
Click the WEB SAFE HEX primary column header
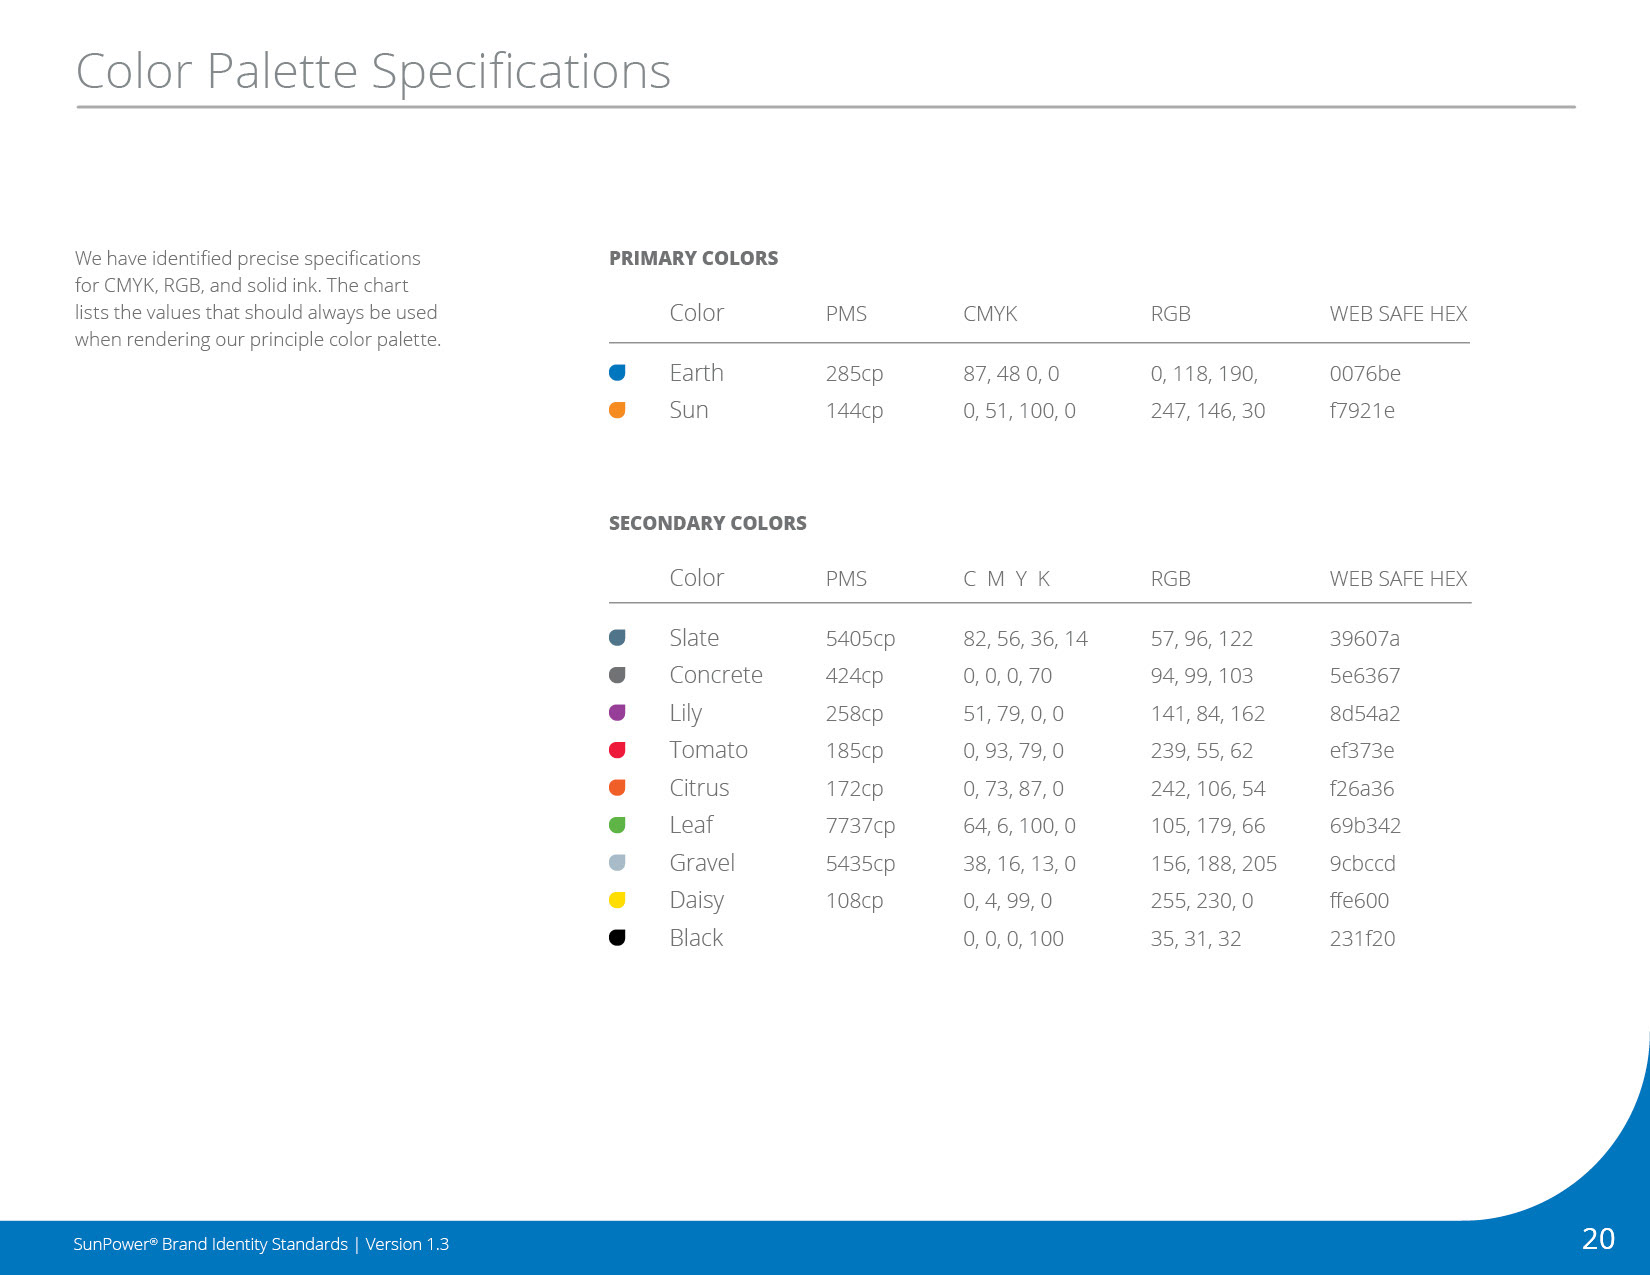tap(1398, 314)
